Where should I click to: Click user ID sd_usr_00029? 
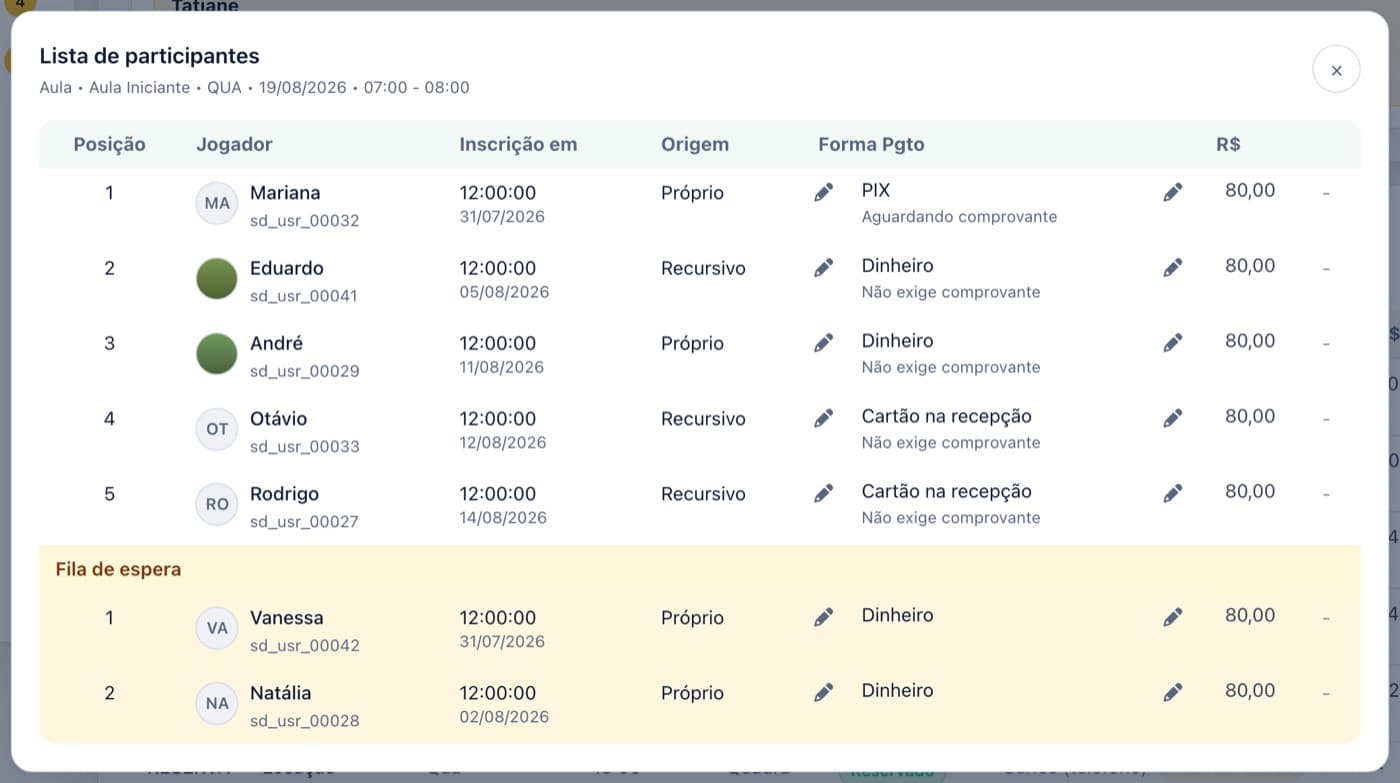[x=304, y=371]
